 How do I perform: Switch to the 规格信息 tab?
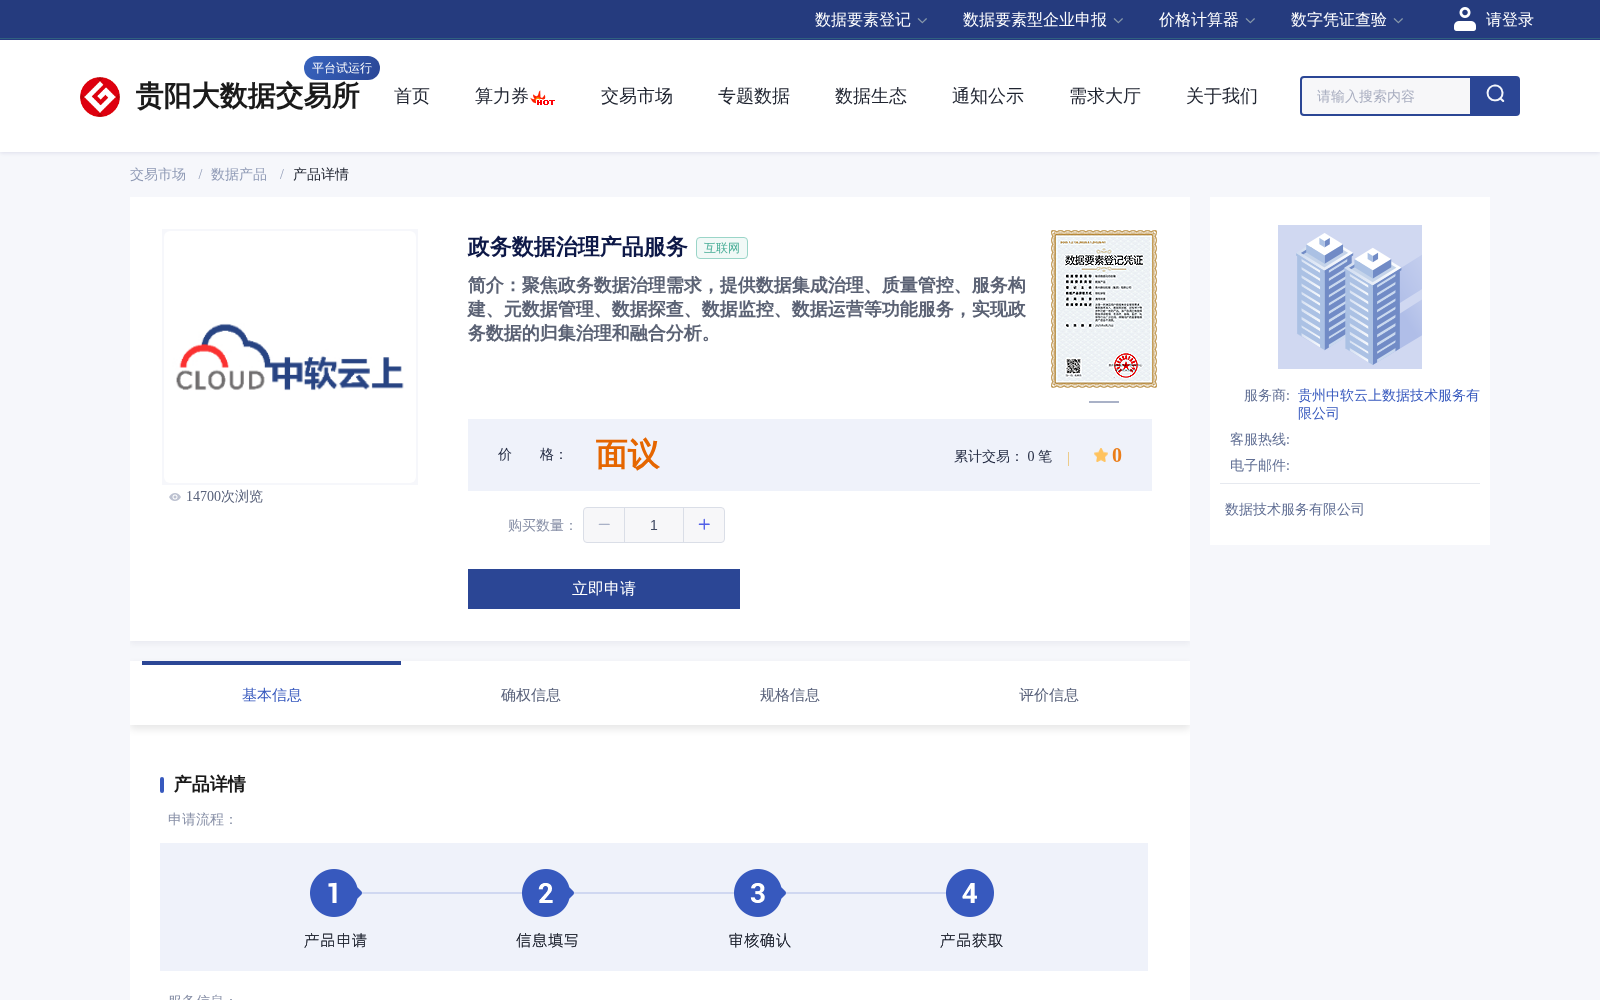tap(790, 695)
